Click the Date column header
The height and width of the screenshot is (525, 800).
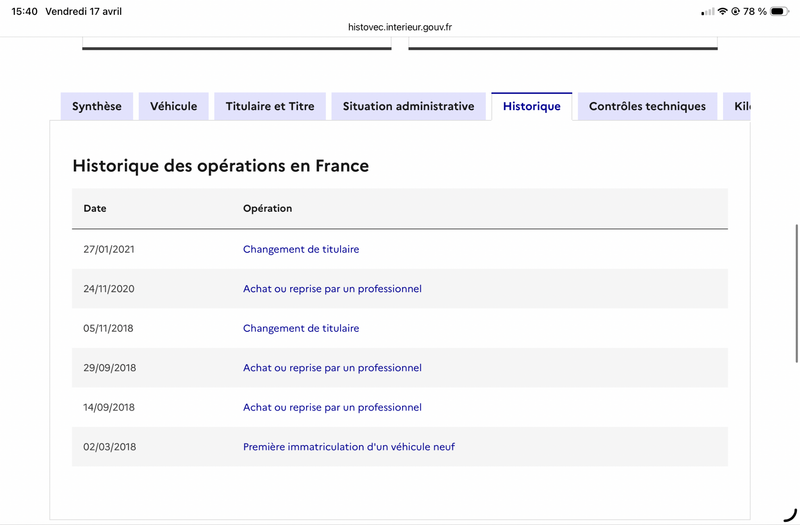tap(95, 208)
